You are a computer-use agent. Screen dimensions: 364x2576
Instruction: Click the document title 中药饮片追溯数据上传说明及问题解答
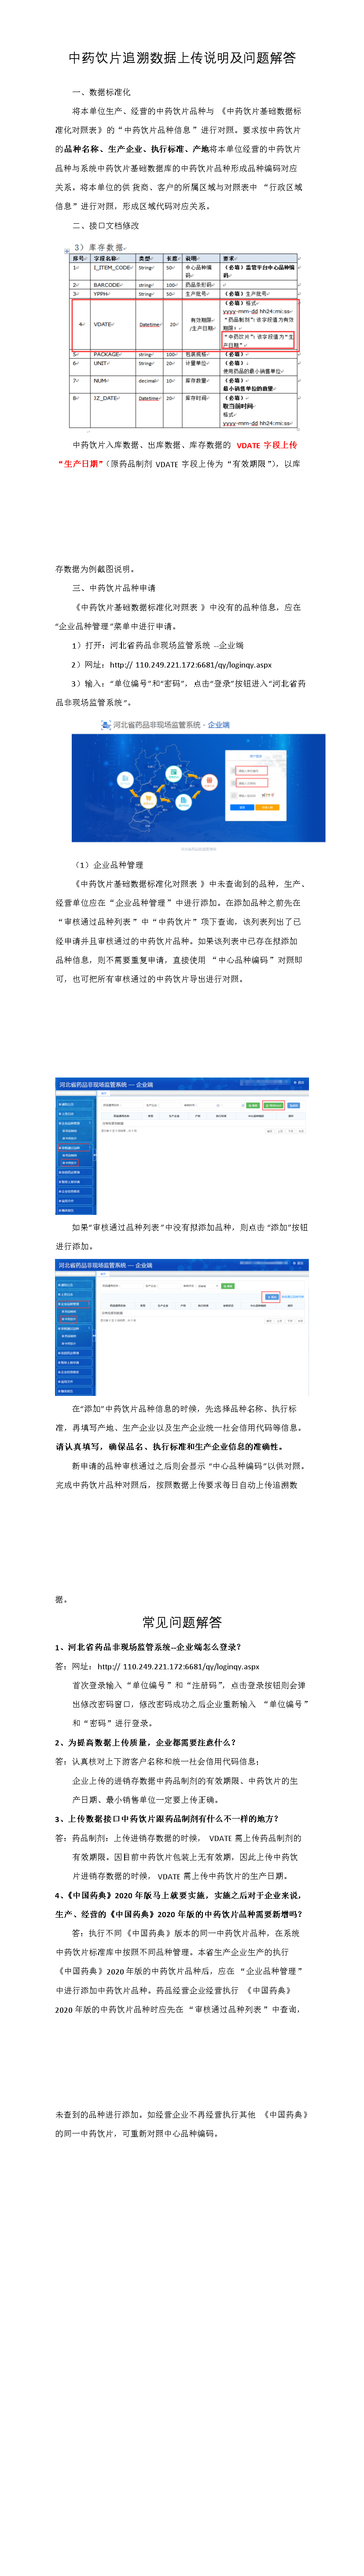pyautogui.click(x=182, y=58)
